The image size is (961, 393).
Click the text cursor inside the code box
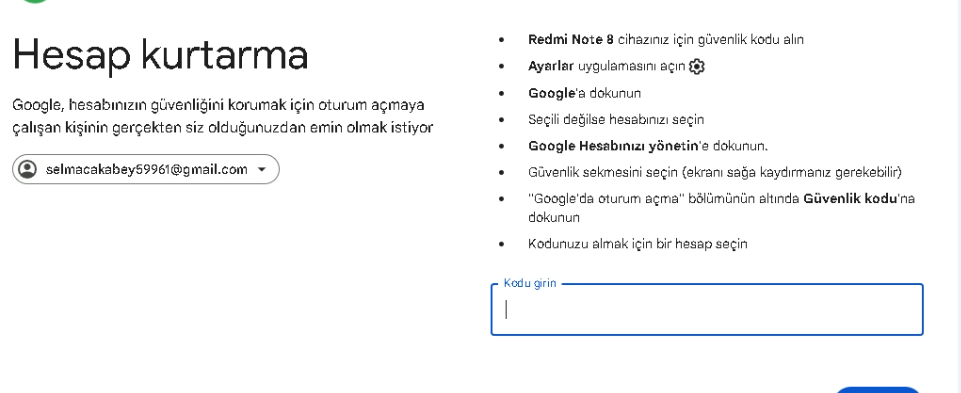tap(506, 310)
